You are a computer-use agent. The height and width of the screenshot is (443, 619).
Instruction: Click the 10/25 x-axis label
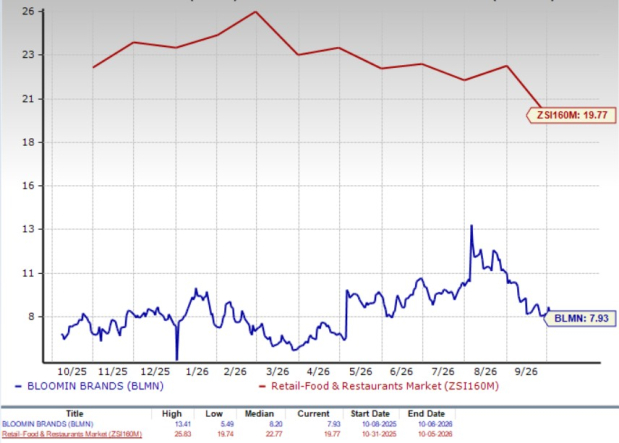72,372
